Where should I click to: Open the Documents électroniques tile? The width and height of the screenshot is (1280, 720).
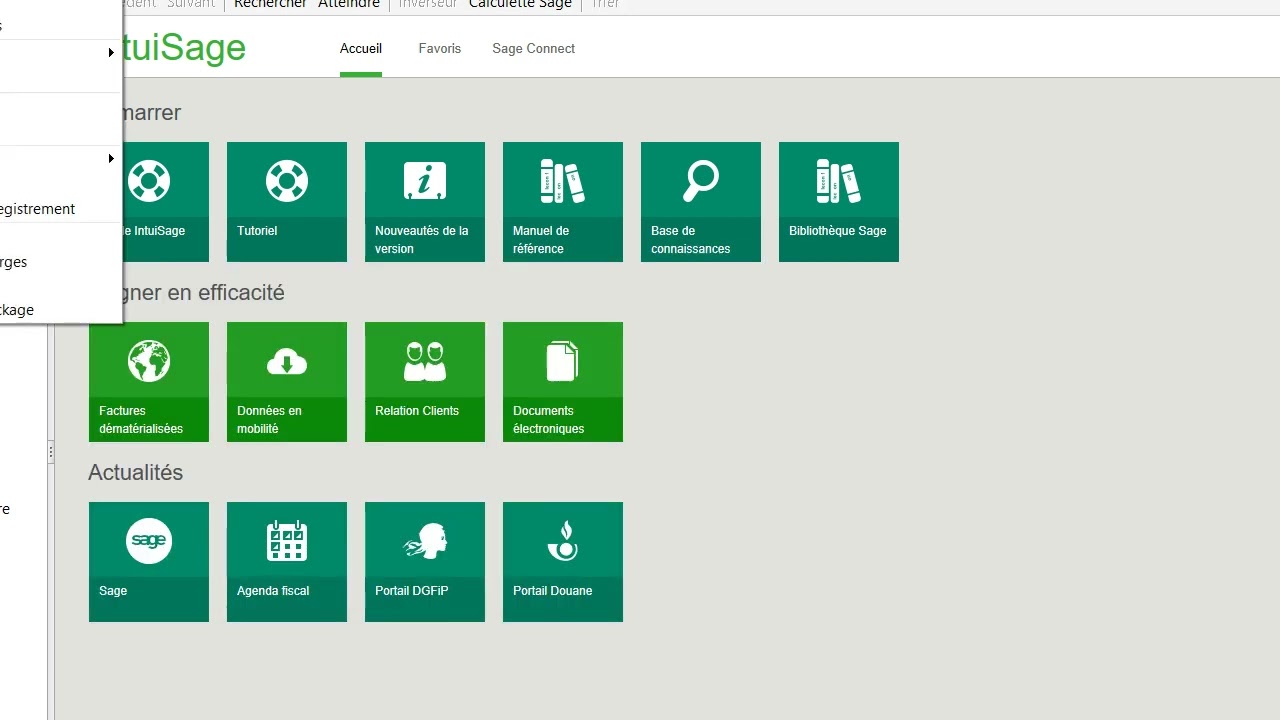click(563, 382)
